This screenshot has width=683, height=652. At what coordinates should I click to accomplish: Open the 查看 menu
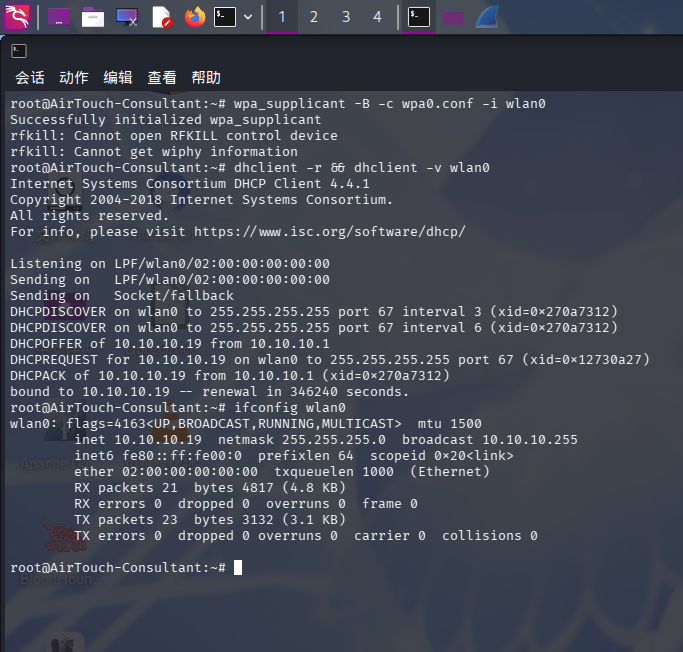coord(162,78)
